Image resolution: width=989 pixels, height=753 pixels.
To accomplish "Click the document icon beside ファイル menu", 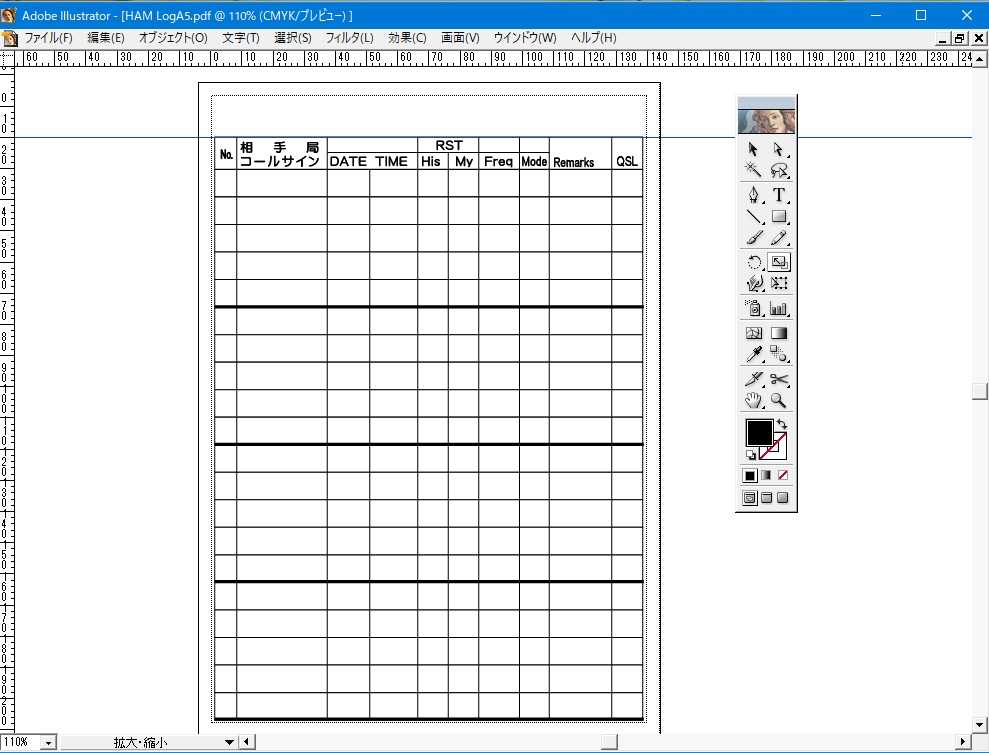I will (x=9, y=38).
